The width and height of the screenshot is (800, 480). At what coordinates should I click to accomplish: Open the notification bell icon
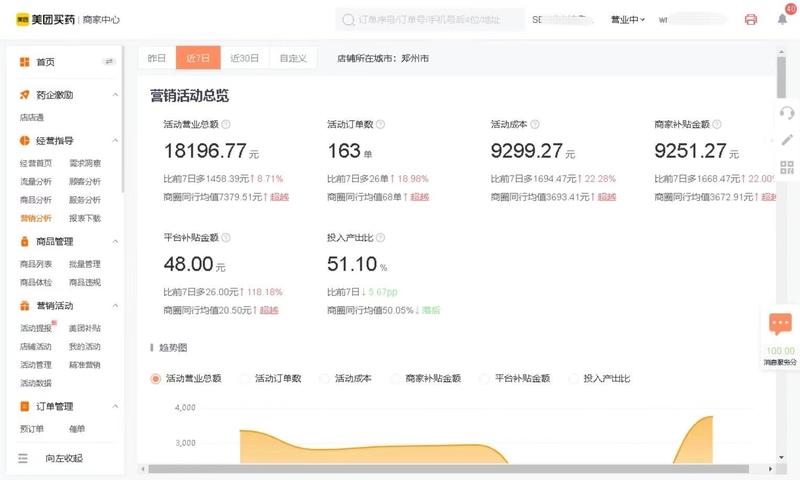coord(782,19)
